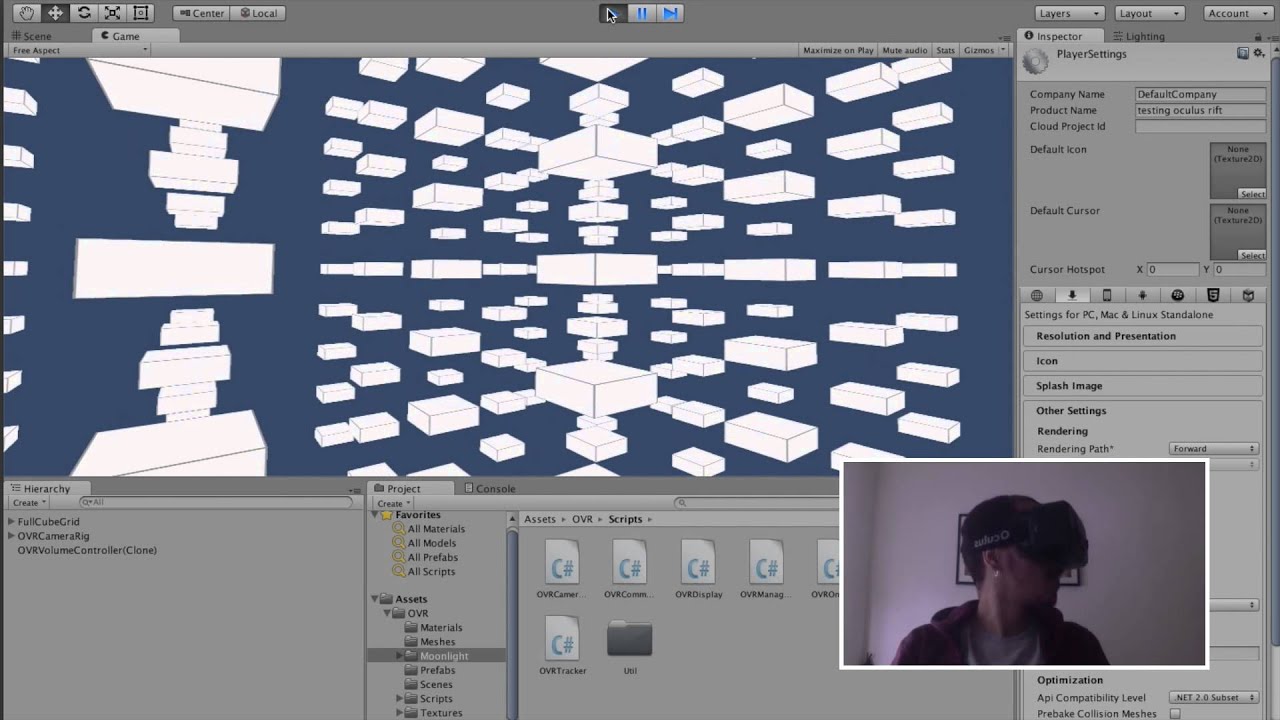Open the Rendering Path dropdown
This screenshot has width=1280, height=720.
(x=1213, y=449)
